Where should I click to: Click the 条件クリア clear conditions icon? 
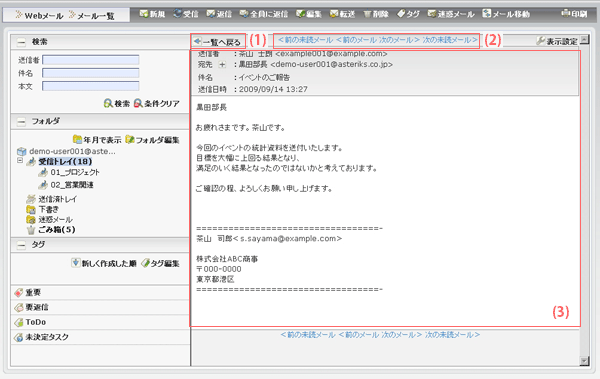tap(138, 103)
